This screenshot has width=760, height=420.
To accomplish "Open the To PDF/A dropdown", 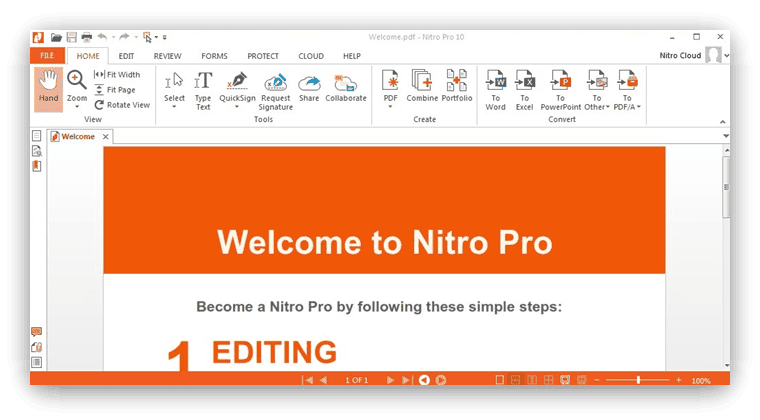I will (639, 107).
